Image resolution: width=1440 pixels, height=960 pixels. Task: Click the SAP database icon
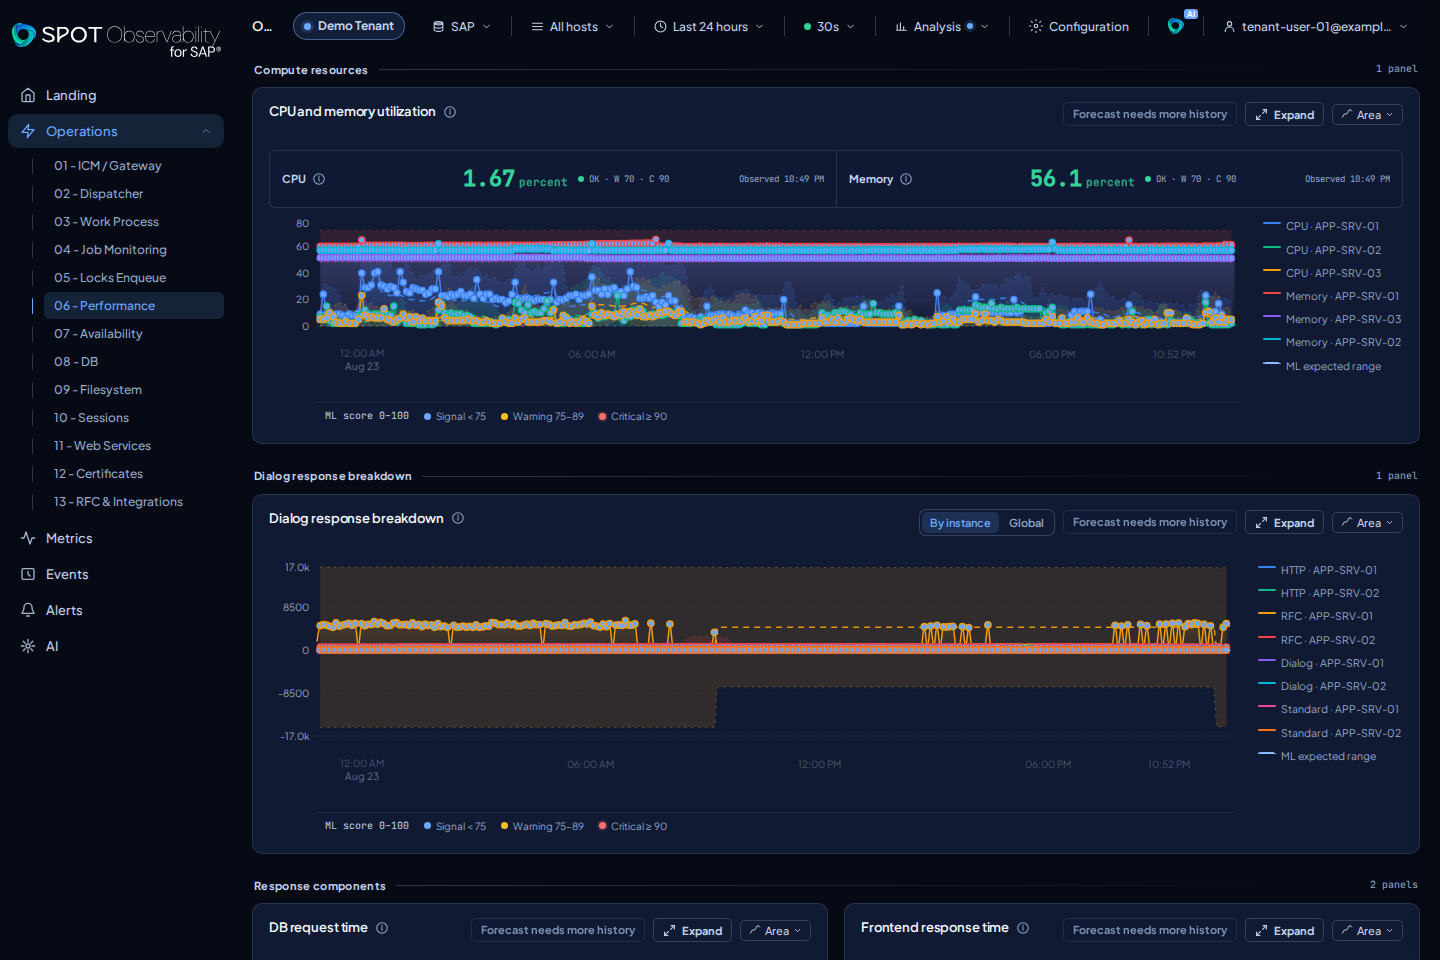[438, 27]
